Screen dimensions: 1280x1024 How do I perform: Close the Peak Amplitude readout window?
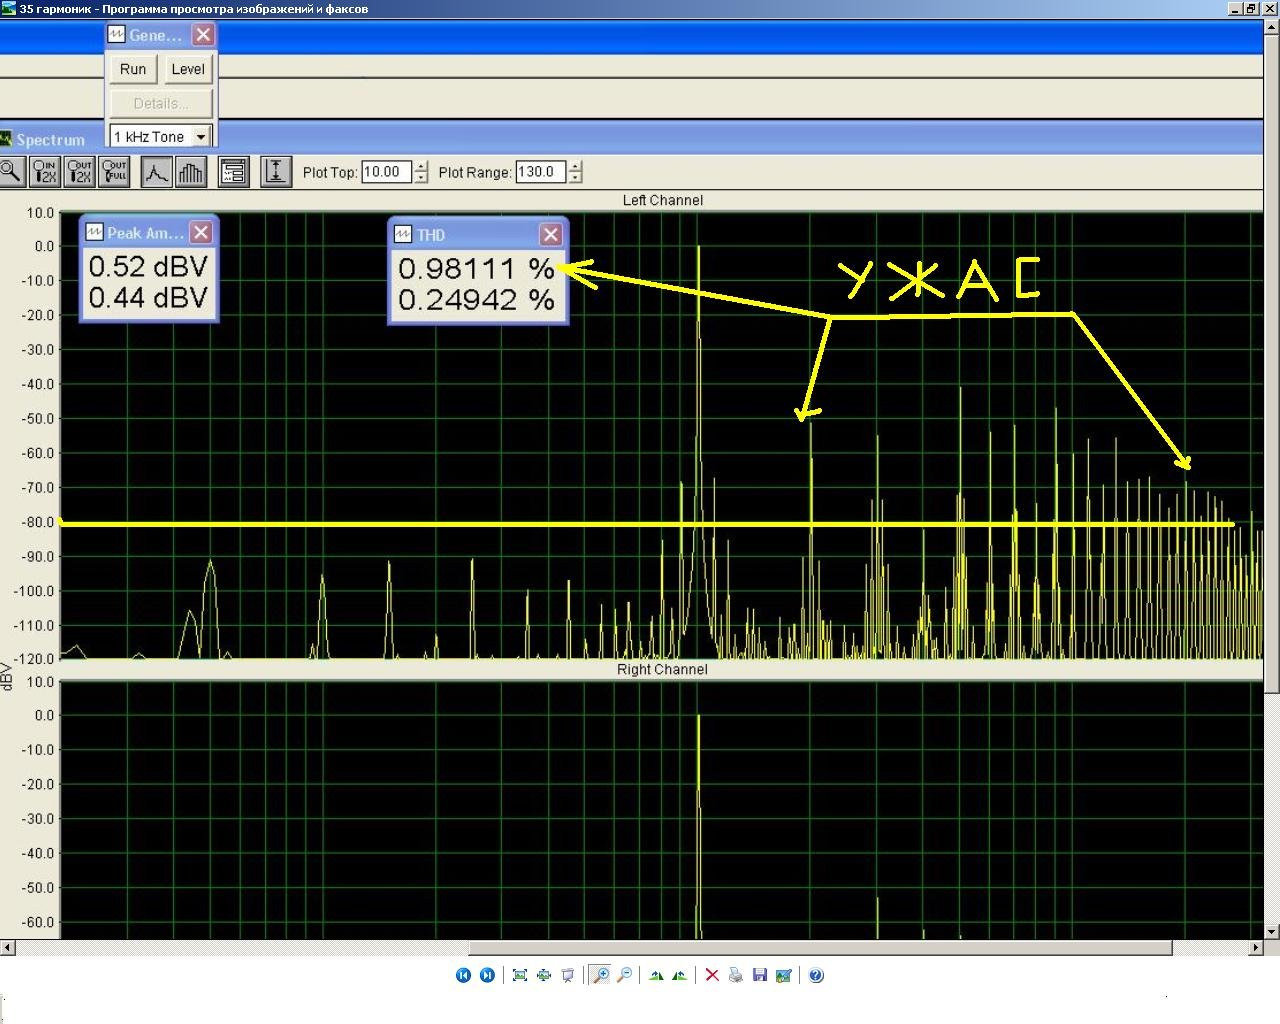[201, 233]
